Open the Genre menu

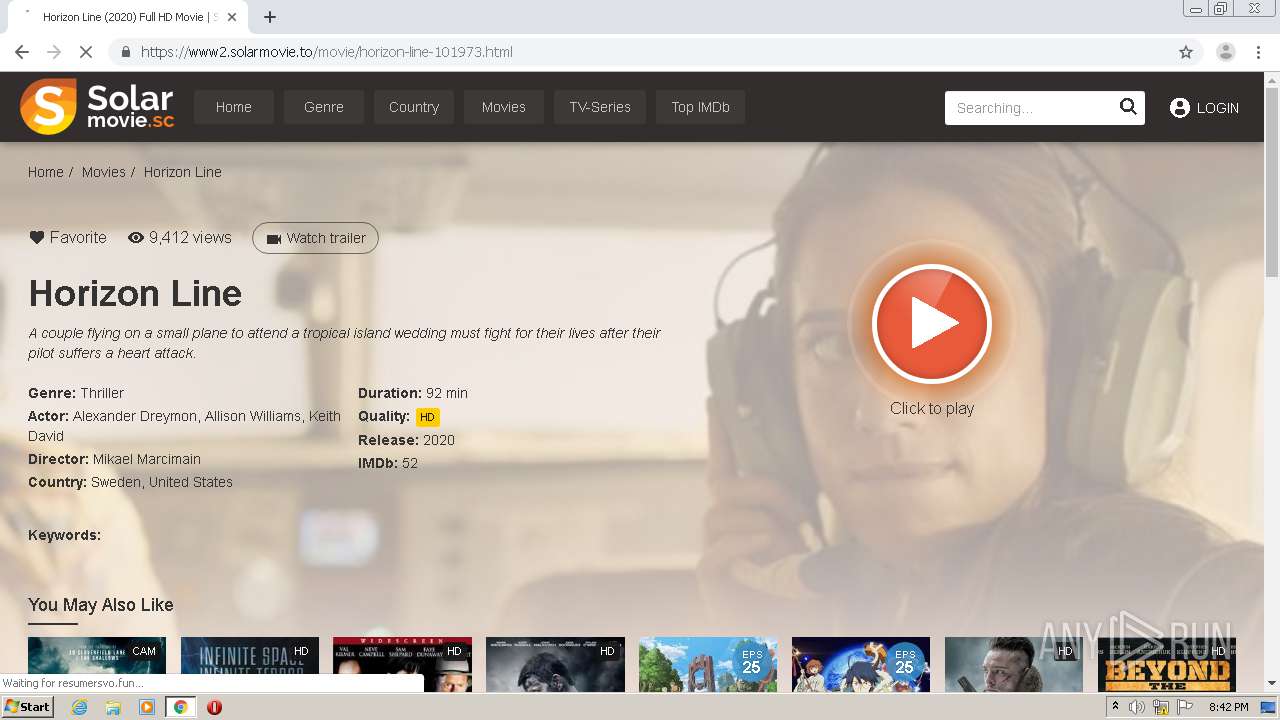[x=324, y=107]
